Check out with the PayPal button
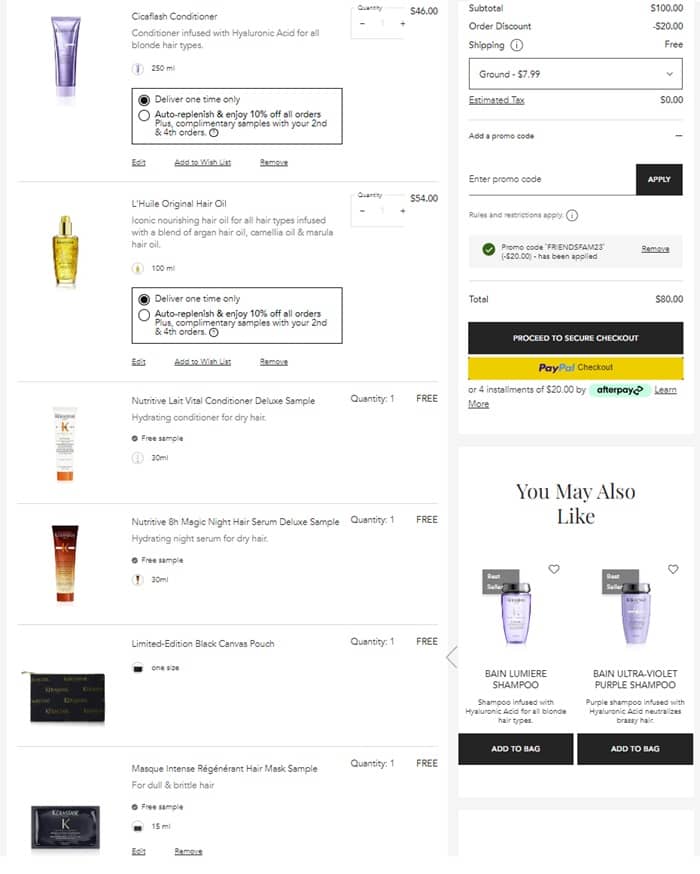700x874 pixels. (575, 368)
